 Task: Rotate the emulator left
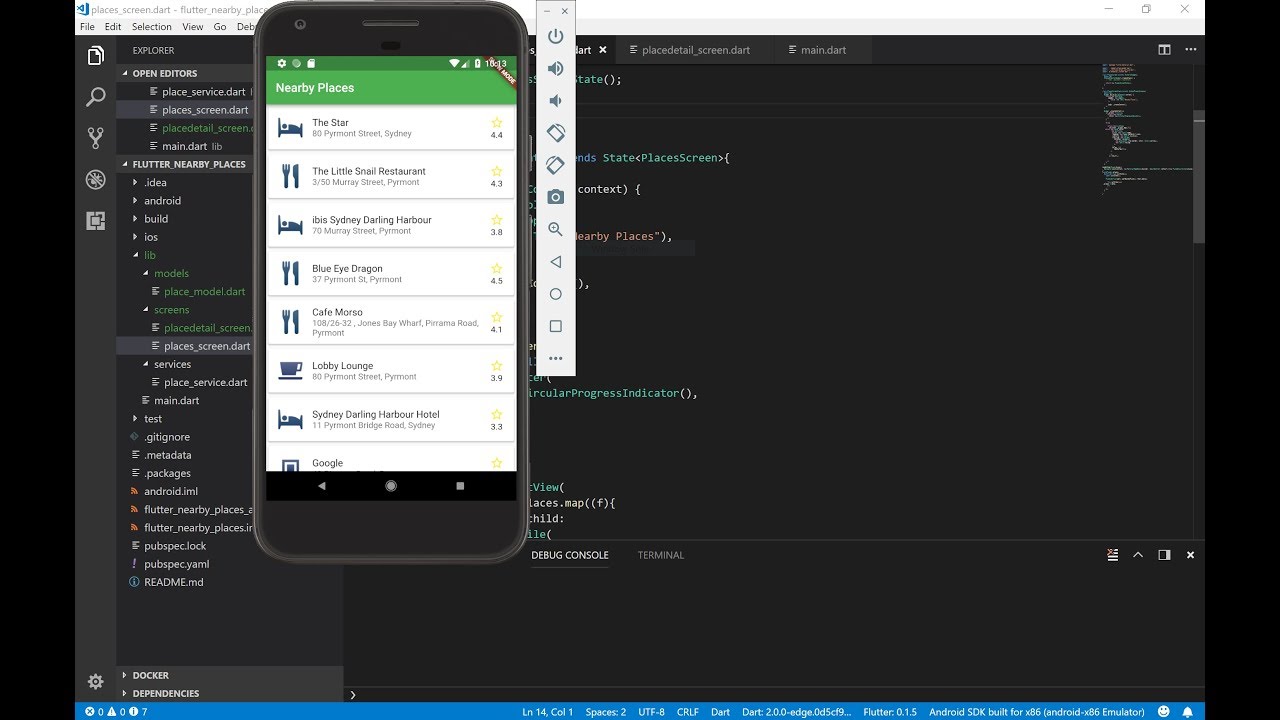(x=556, y=133)
